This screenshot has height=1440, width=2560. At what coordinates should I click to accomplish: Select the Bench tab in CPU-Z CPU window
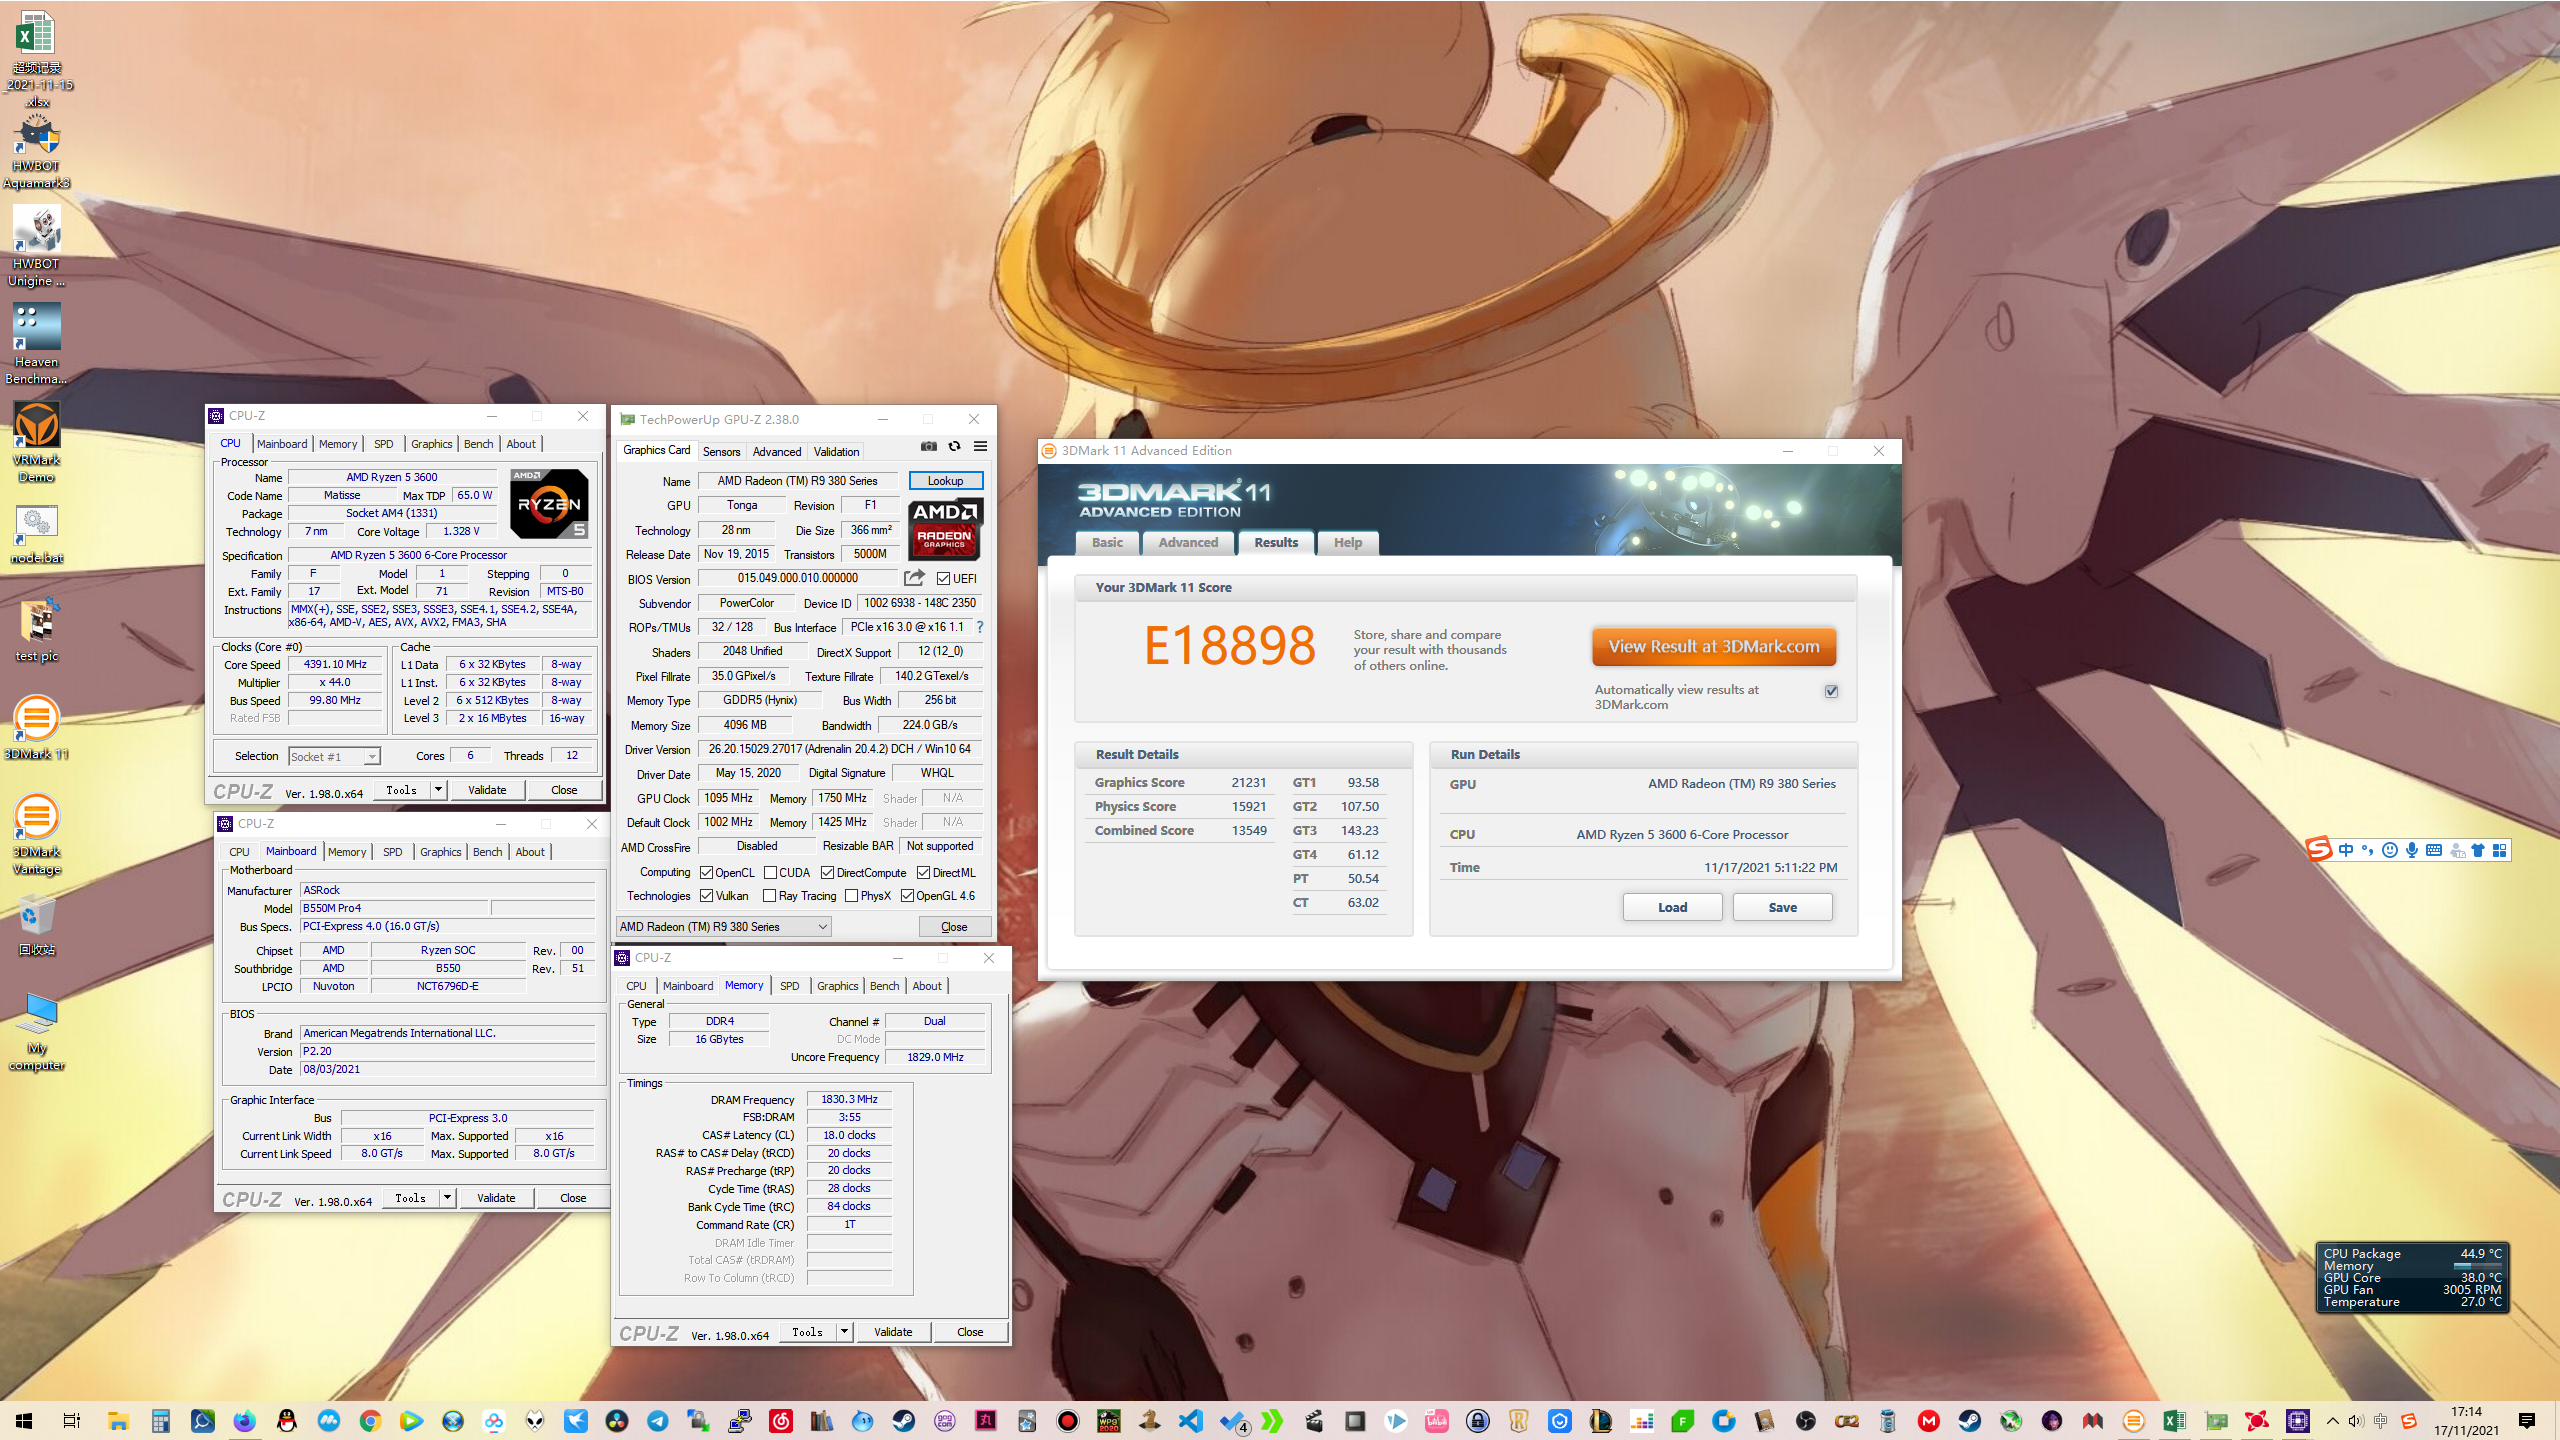tap(478, 443)
